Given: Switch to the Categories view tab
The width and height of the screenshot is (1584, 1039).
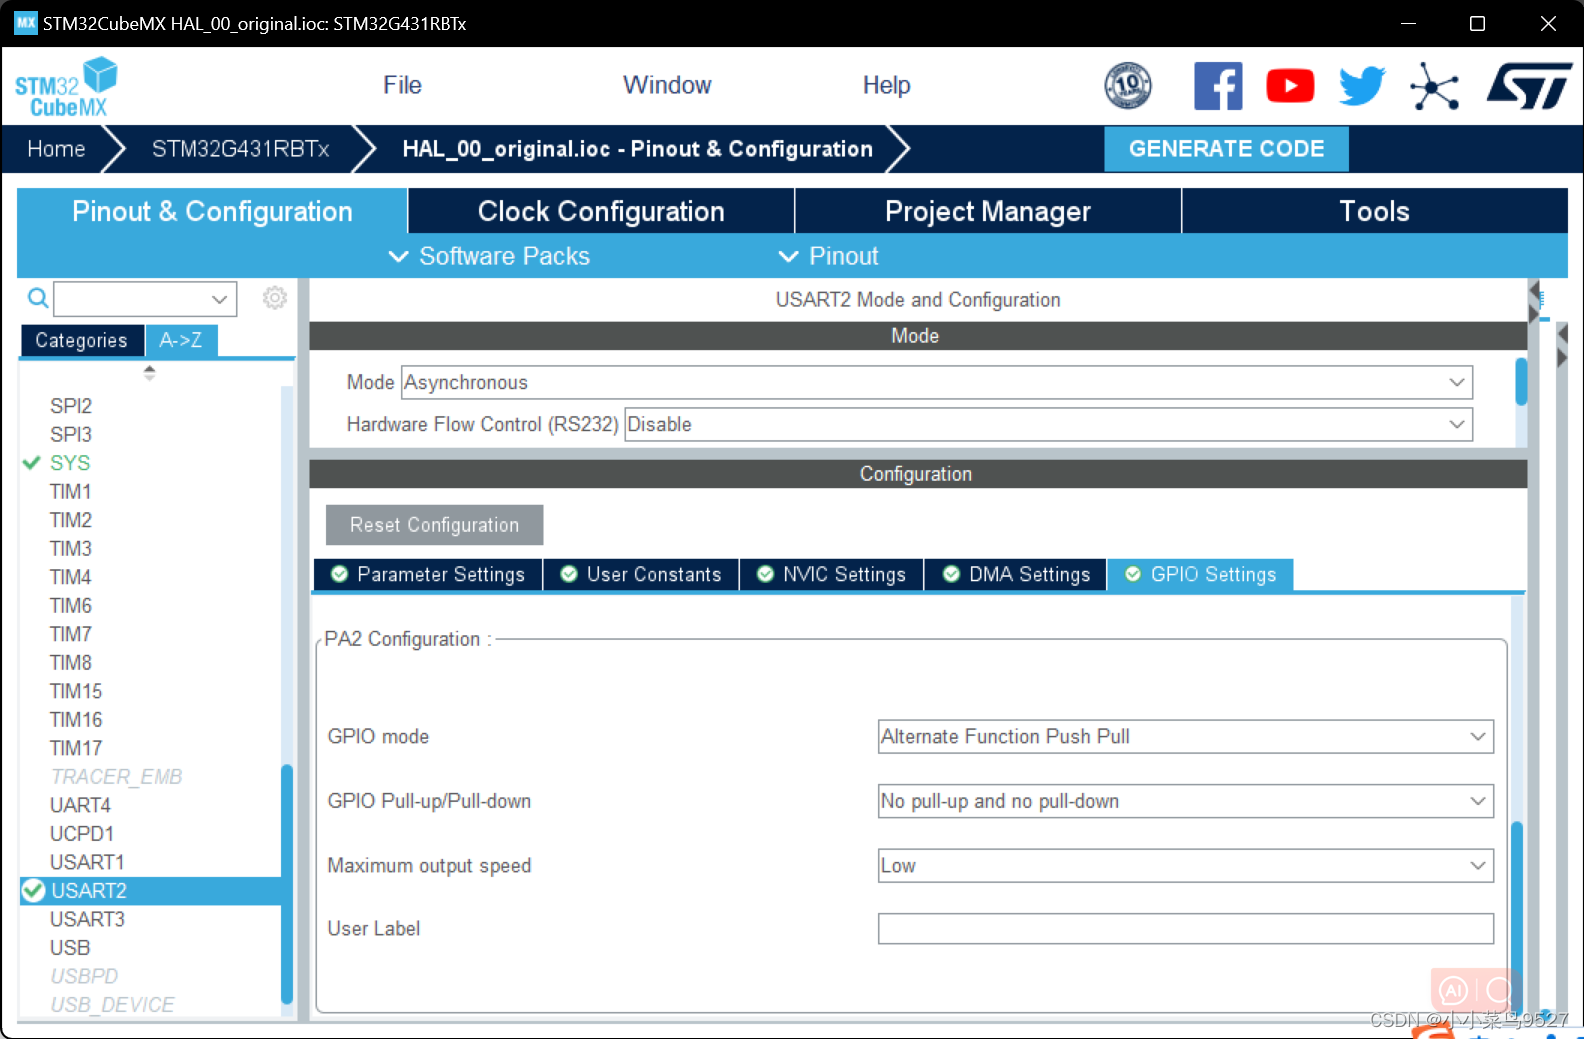Looking at the screenshot, I should tap(82, 340).
